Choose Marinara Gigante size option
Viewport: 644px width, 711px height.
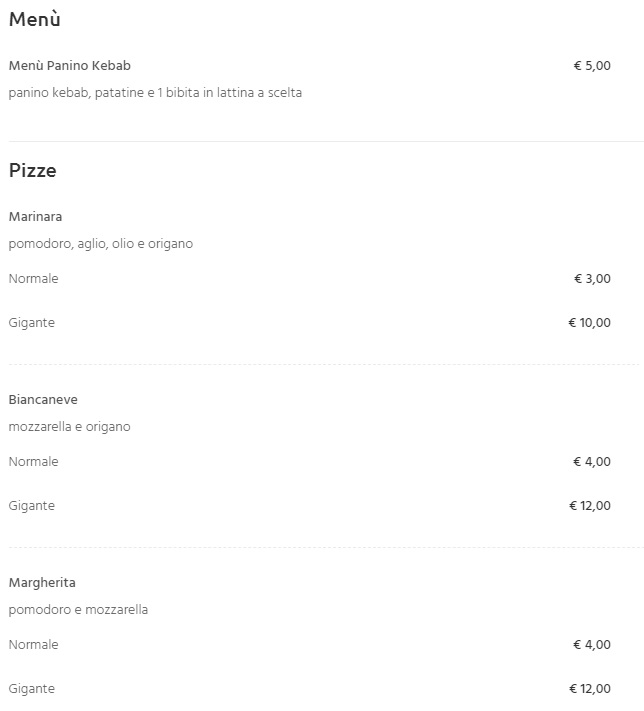(x=32, y=323)
